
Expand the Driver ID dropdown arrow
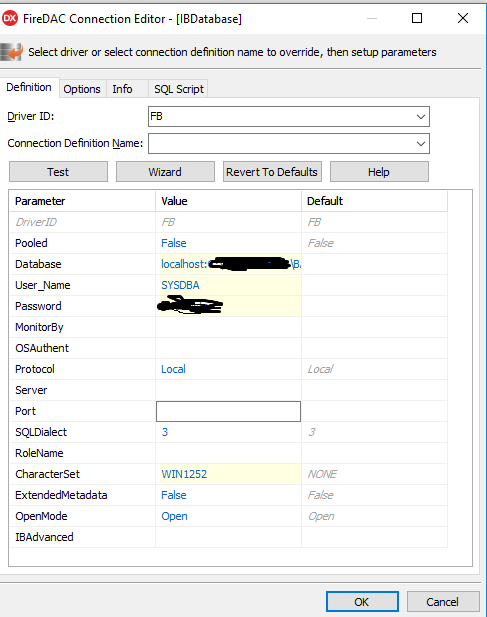(421, 116)
